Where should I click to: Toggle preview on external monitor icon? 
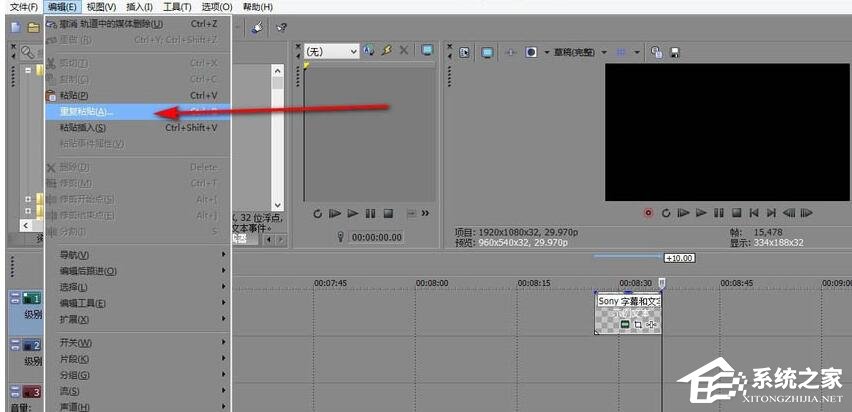(487, 52)
